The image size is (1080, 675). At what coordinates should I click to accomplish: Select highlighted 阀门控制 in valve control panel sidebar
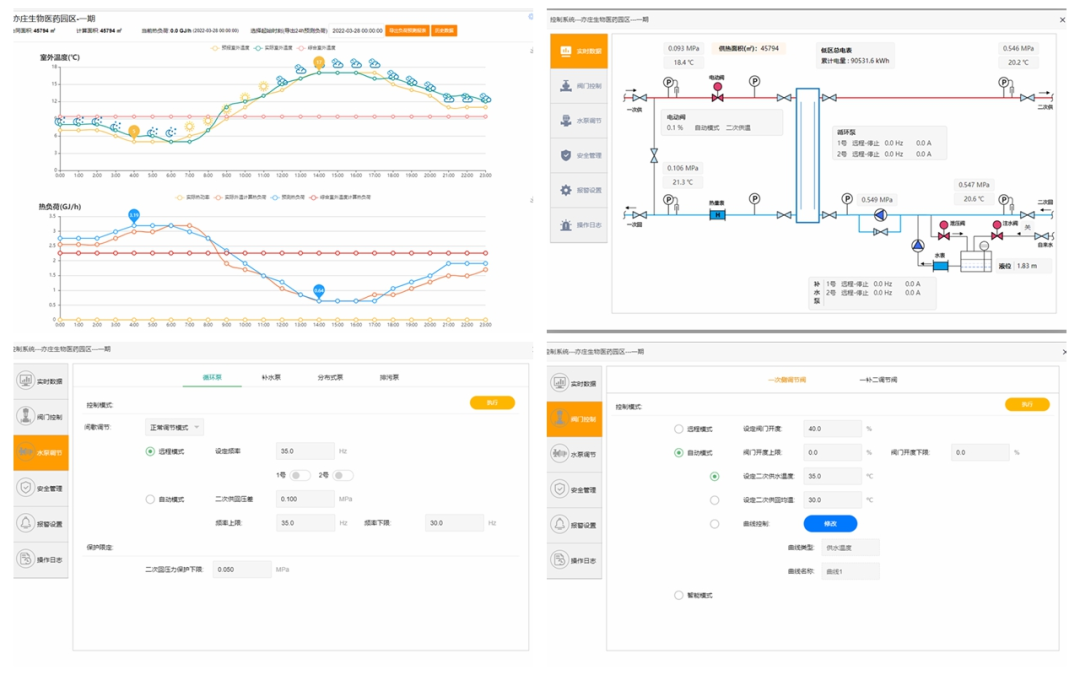pos(574,419)
